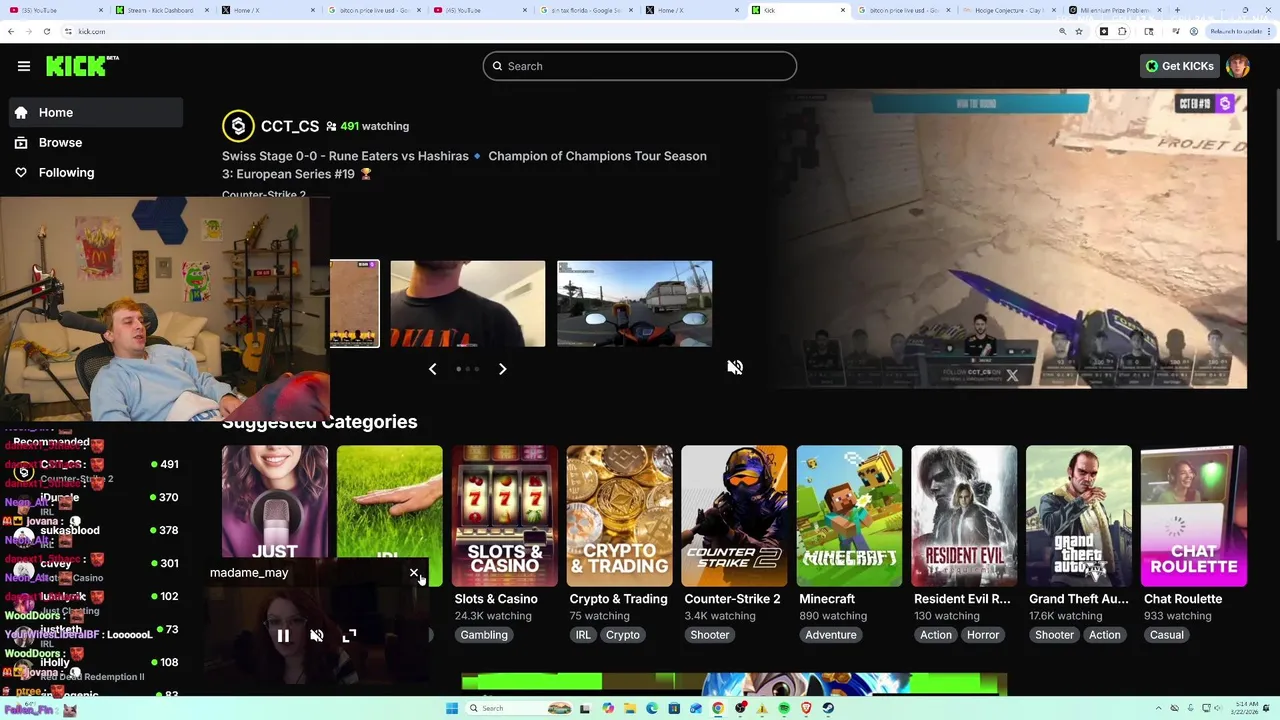Select the black t-shirt stream thumbnail
Screen dimensions: 1280x720
click(x=468, y=304)
